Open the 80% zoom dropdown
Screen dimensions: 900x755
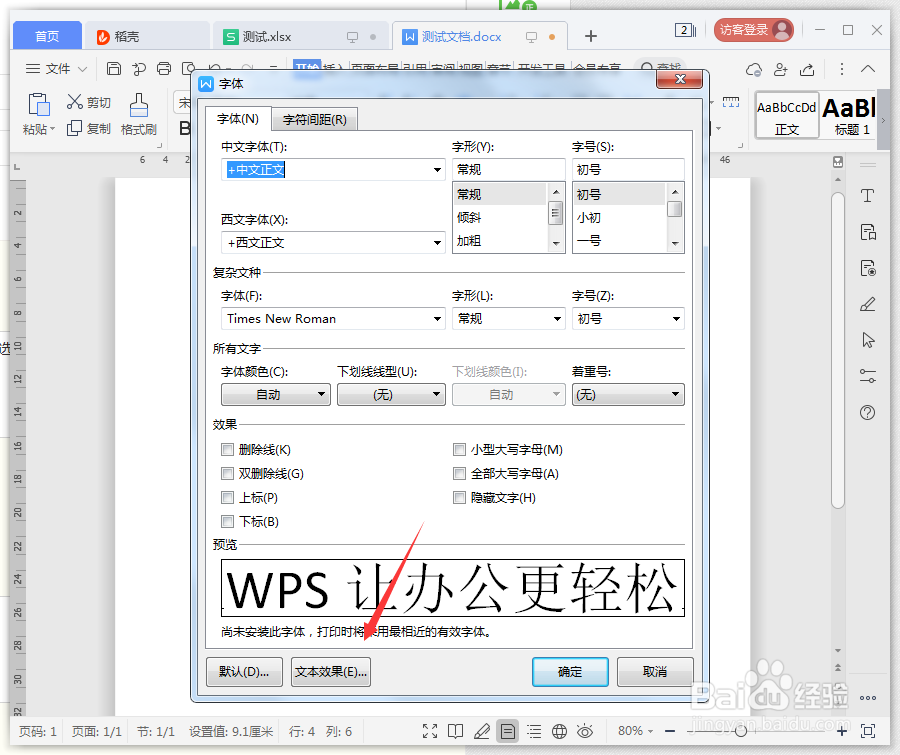coord(638,731)
